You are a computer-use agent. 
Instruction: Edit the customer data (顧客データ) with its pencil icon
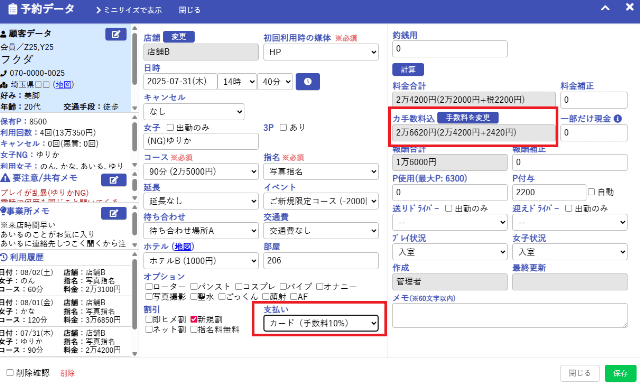[116, 34]
